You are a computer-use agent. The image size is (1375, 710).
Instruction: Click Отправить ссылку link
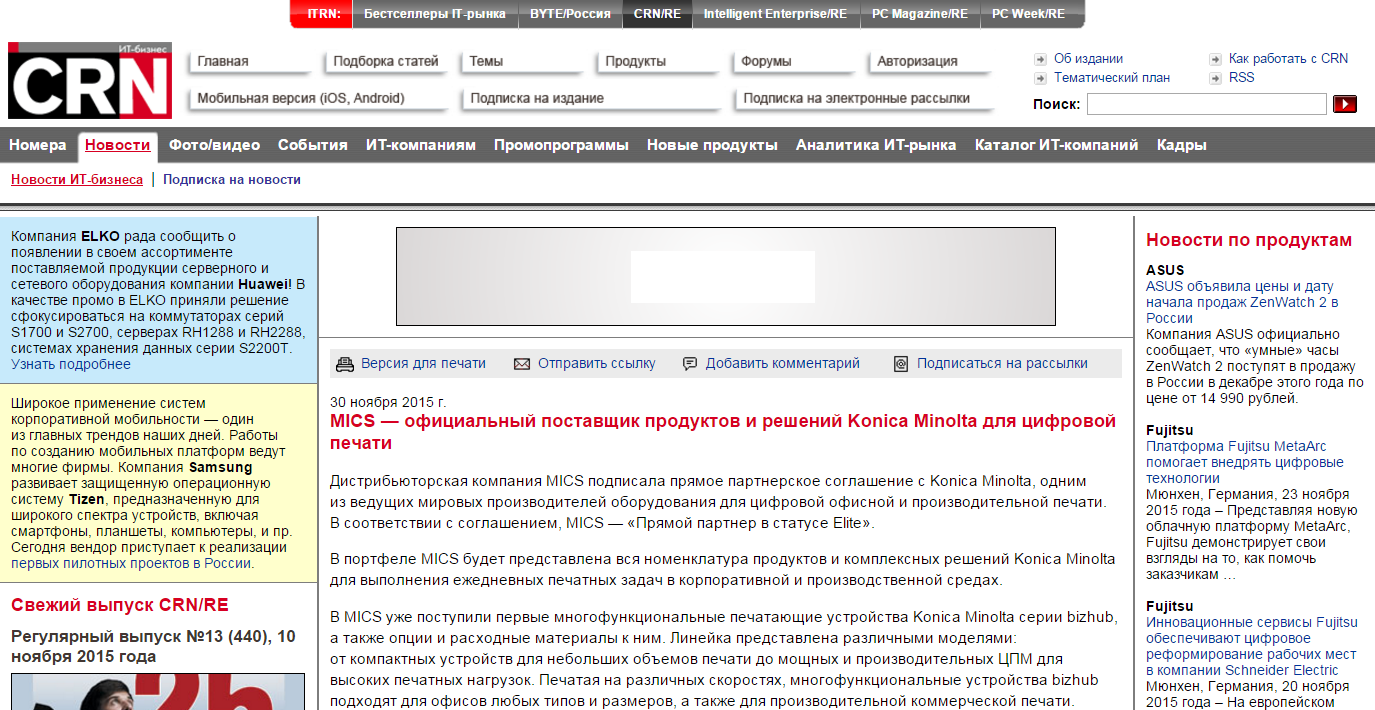point(597,364)
